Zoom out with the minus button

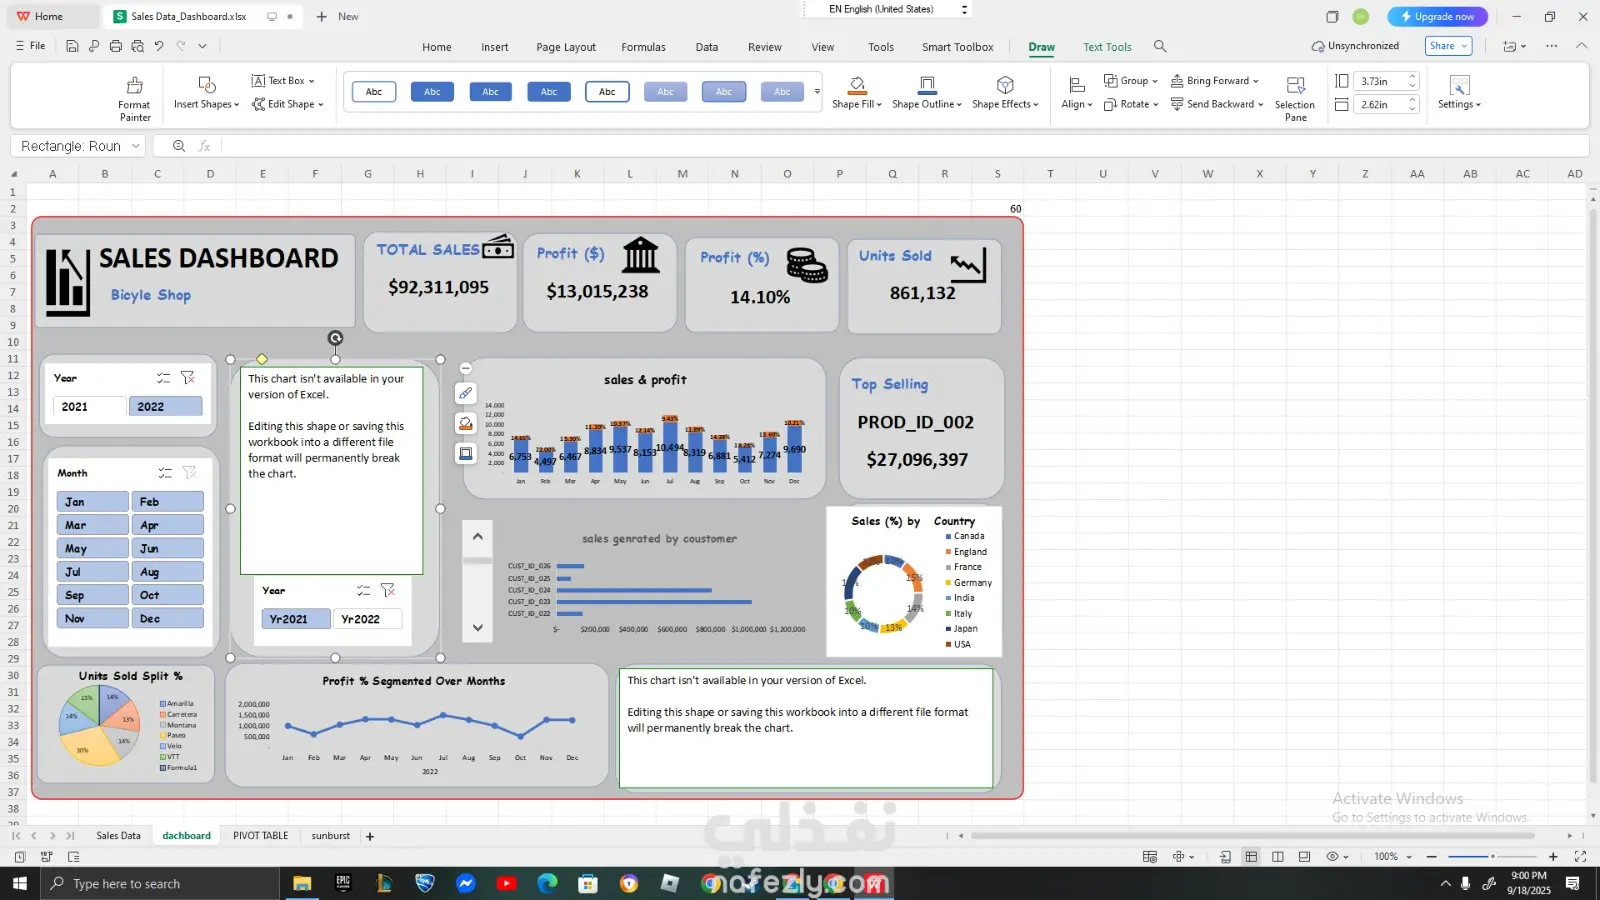pyautogui.click(x=1431, y=857)
